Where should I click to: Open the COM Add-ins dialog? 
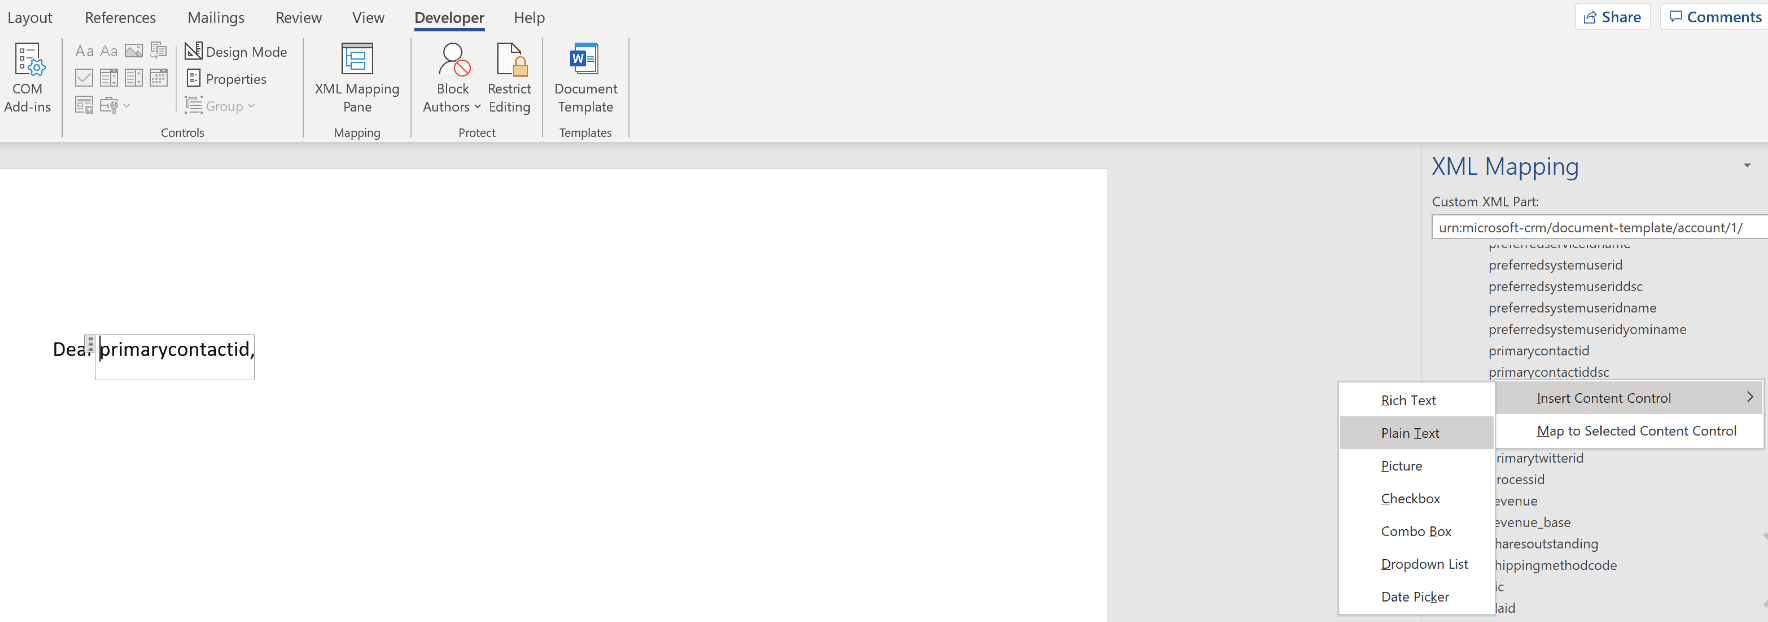point(28,78)
